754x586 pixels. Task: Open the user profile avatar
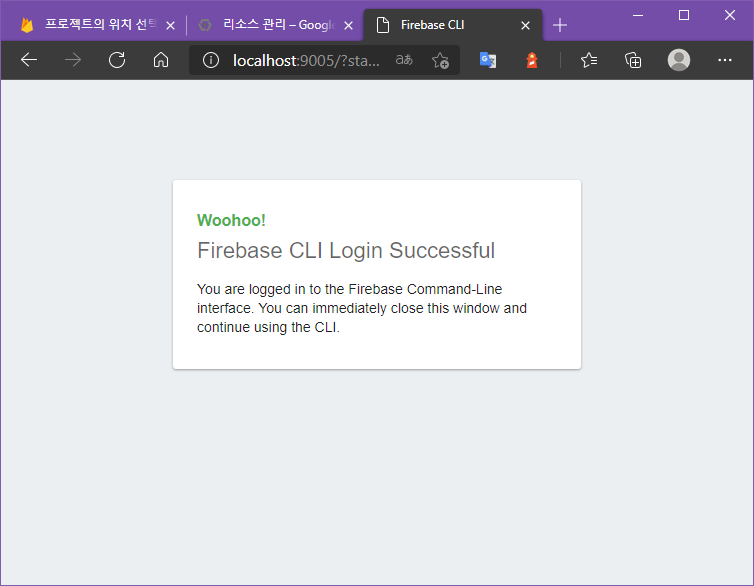coord(679,60)
